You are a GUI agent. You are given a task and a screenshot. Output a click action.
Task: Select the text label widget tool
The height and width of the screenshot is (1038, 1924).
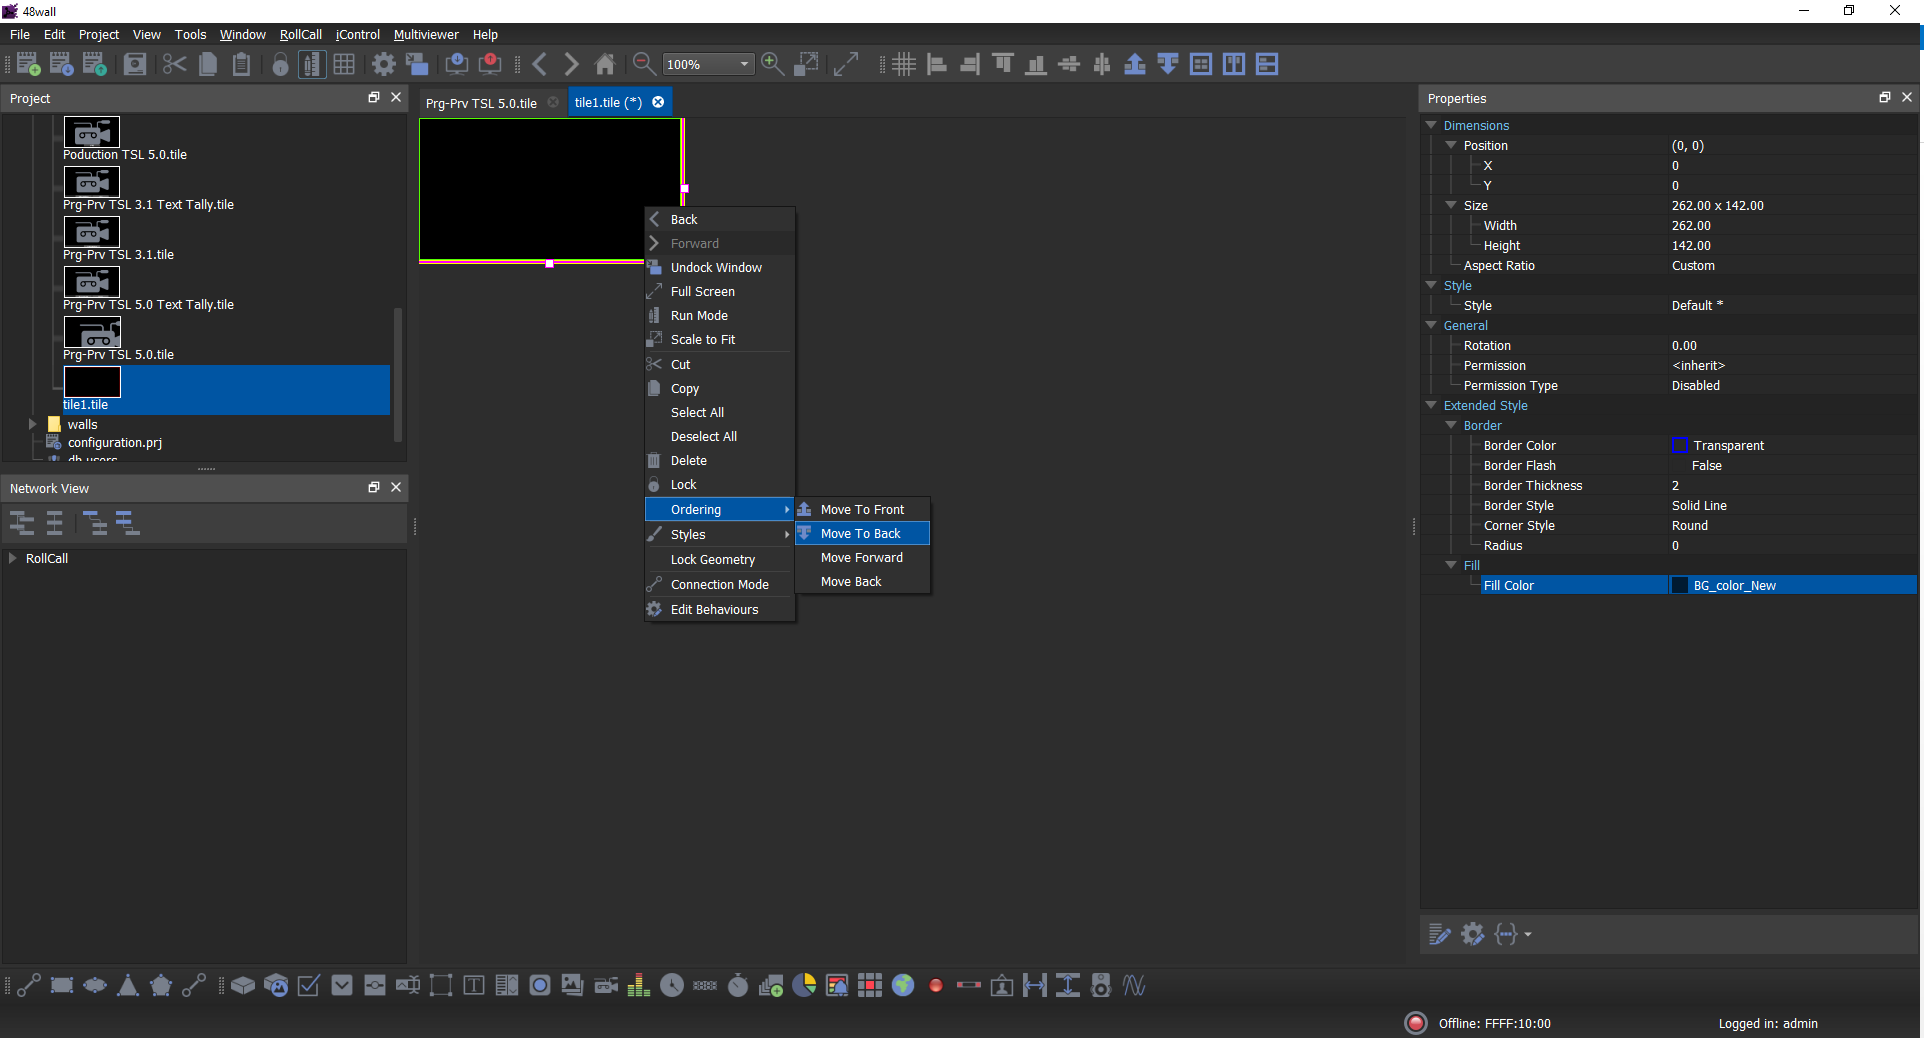pyautogui.click(x=474, y=985)
